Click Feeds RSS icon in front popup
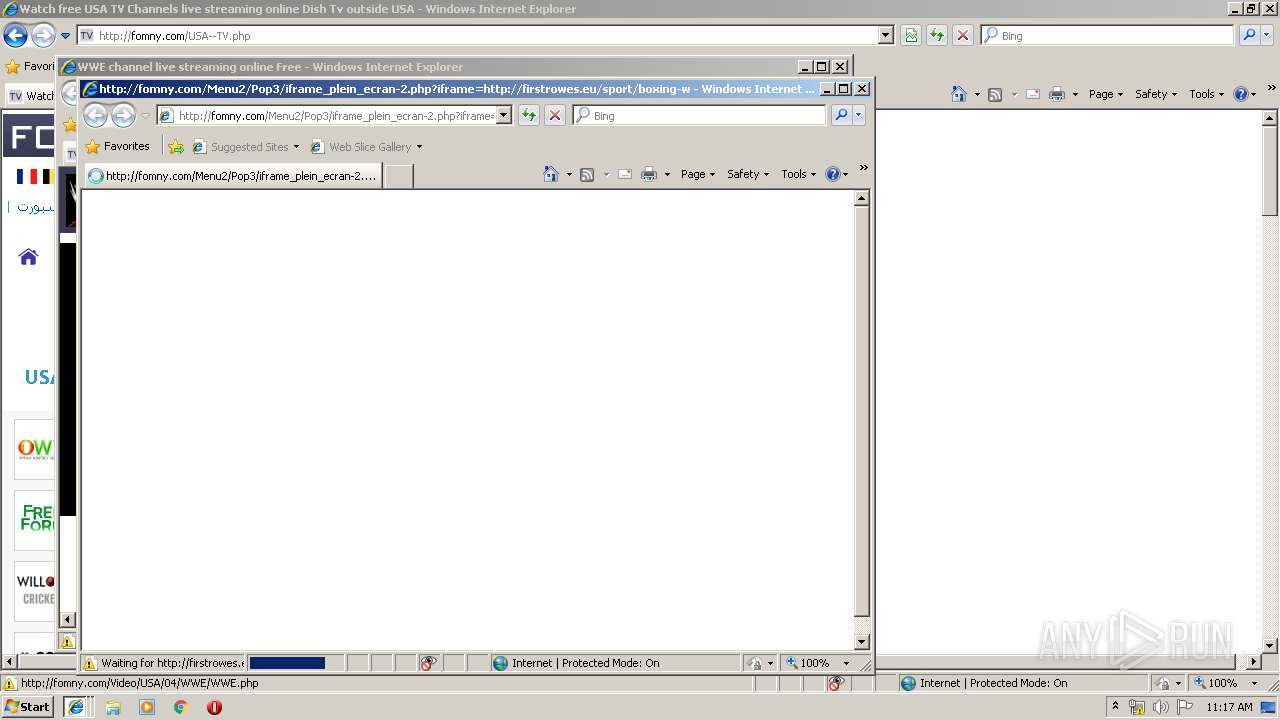Screen dimensions: 1280x720 click(x=587, y=174)
